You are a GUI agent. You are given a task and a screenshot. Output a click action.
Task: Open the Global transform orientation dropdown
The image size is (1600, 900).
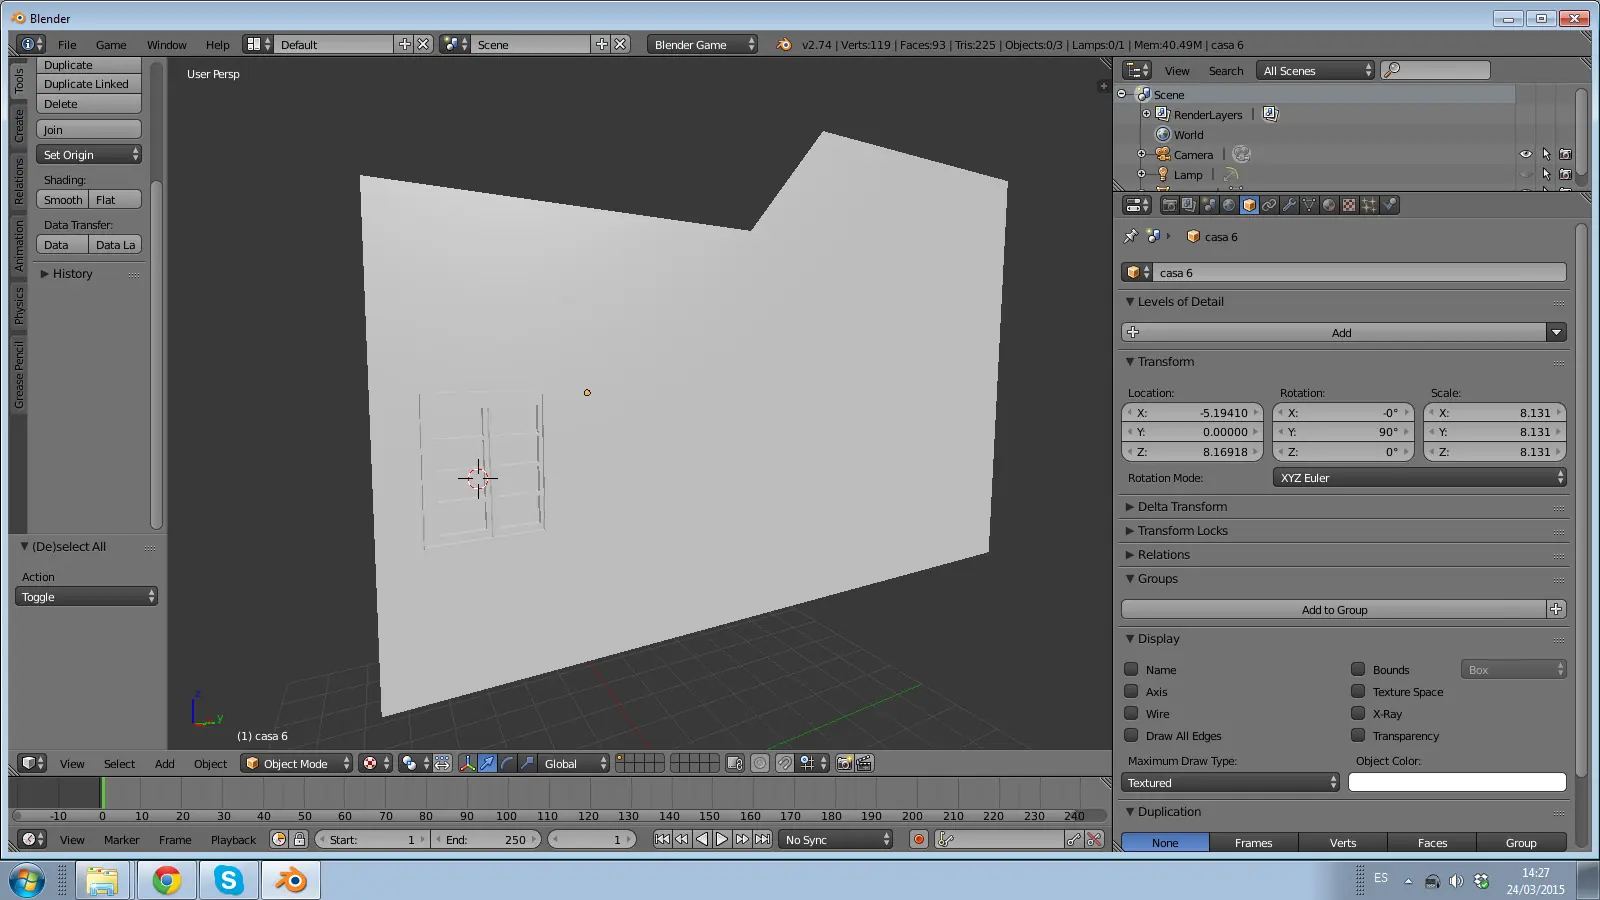(574, 763)
